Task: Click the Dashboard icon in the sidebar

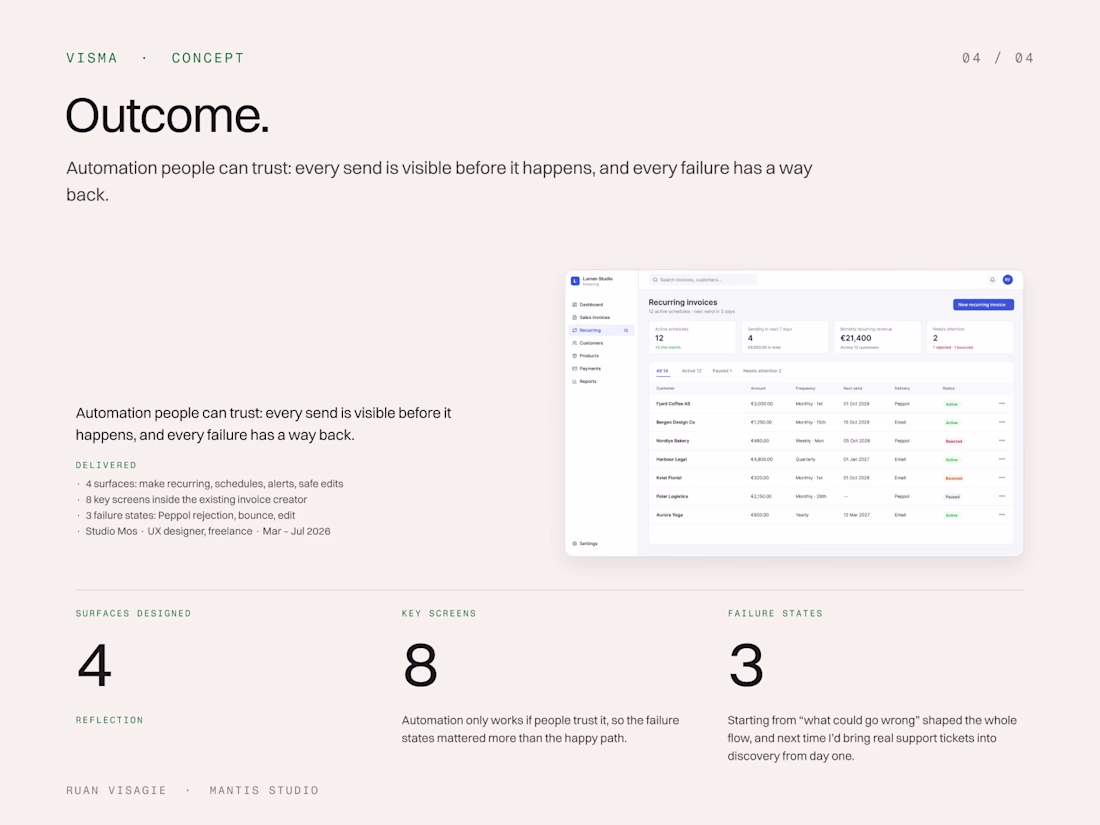Action: pyautogui.click(x=575, y=304)
